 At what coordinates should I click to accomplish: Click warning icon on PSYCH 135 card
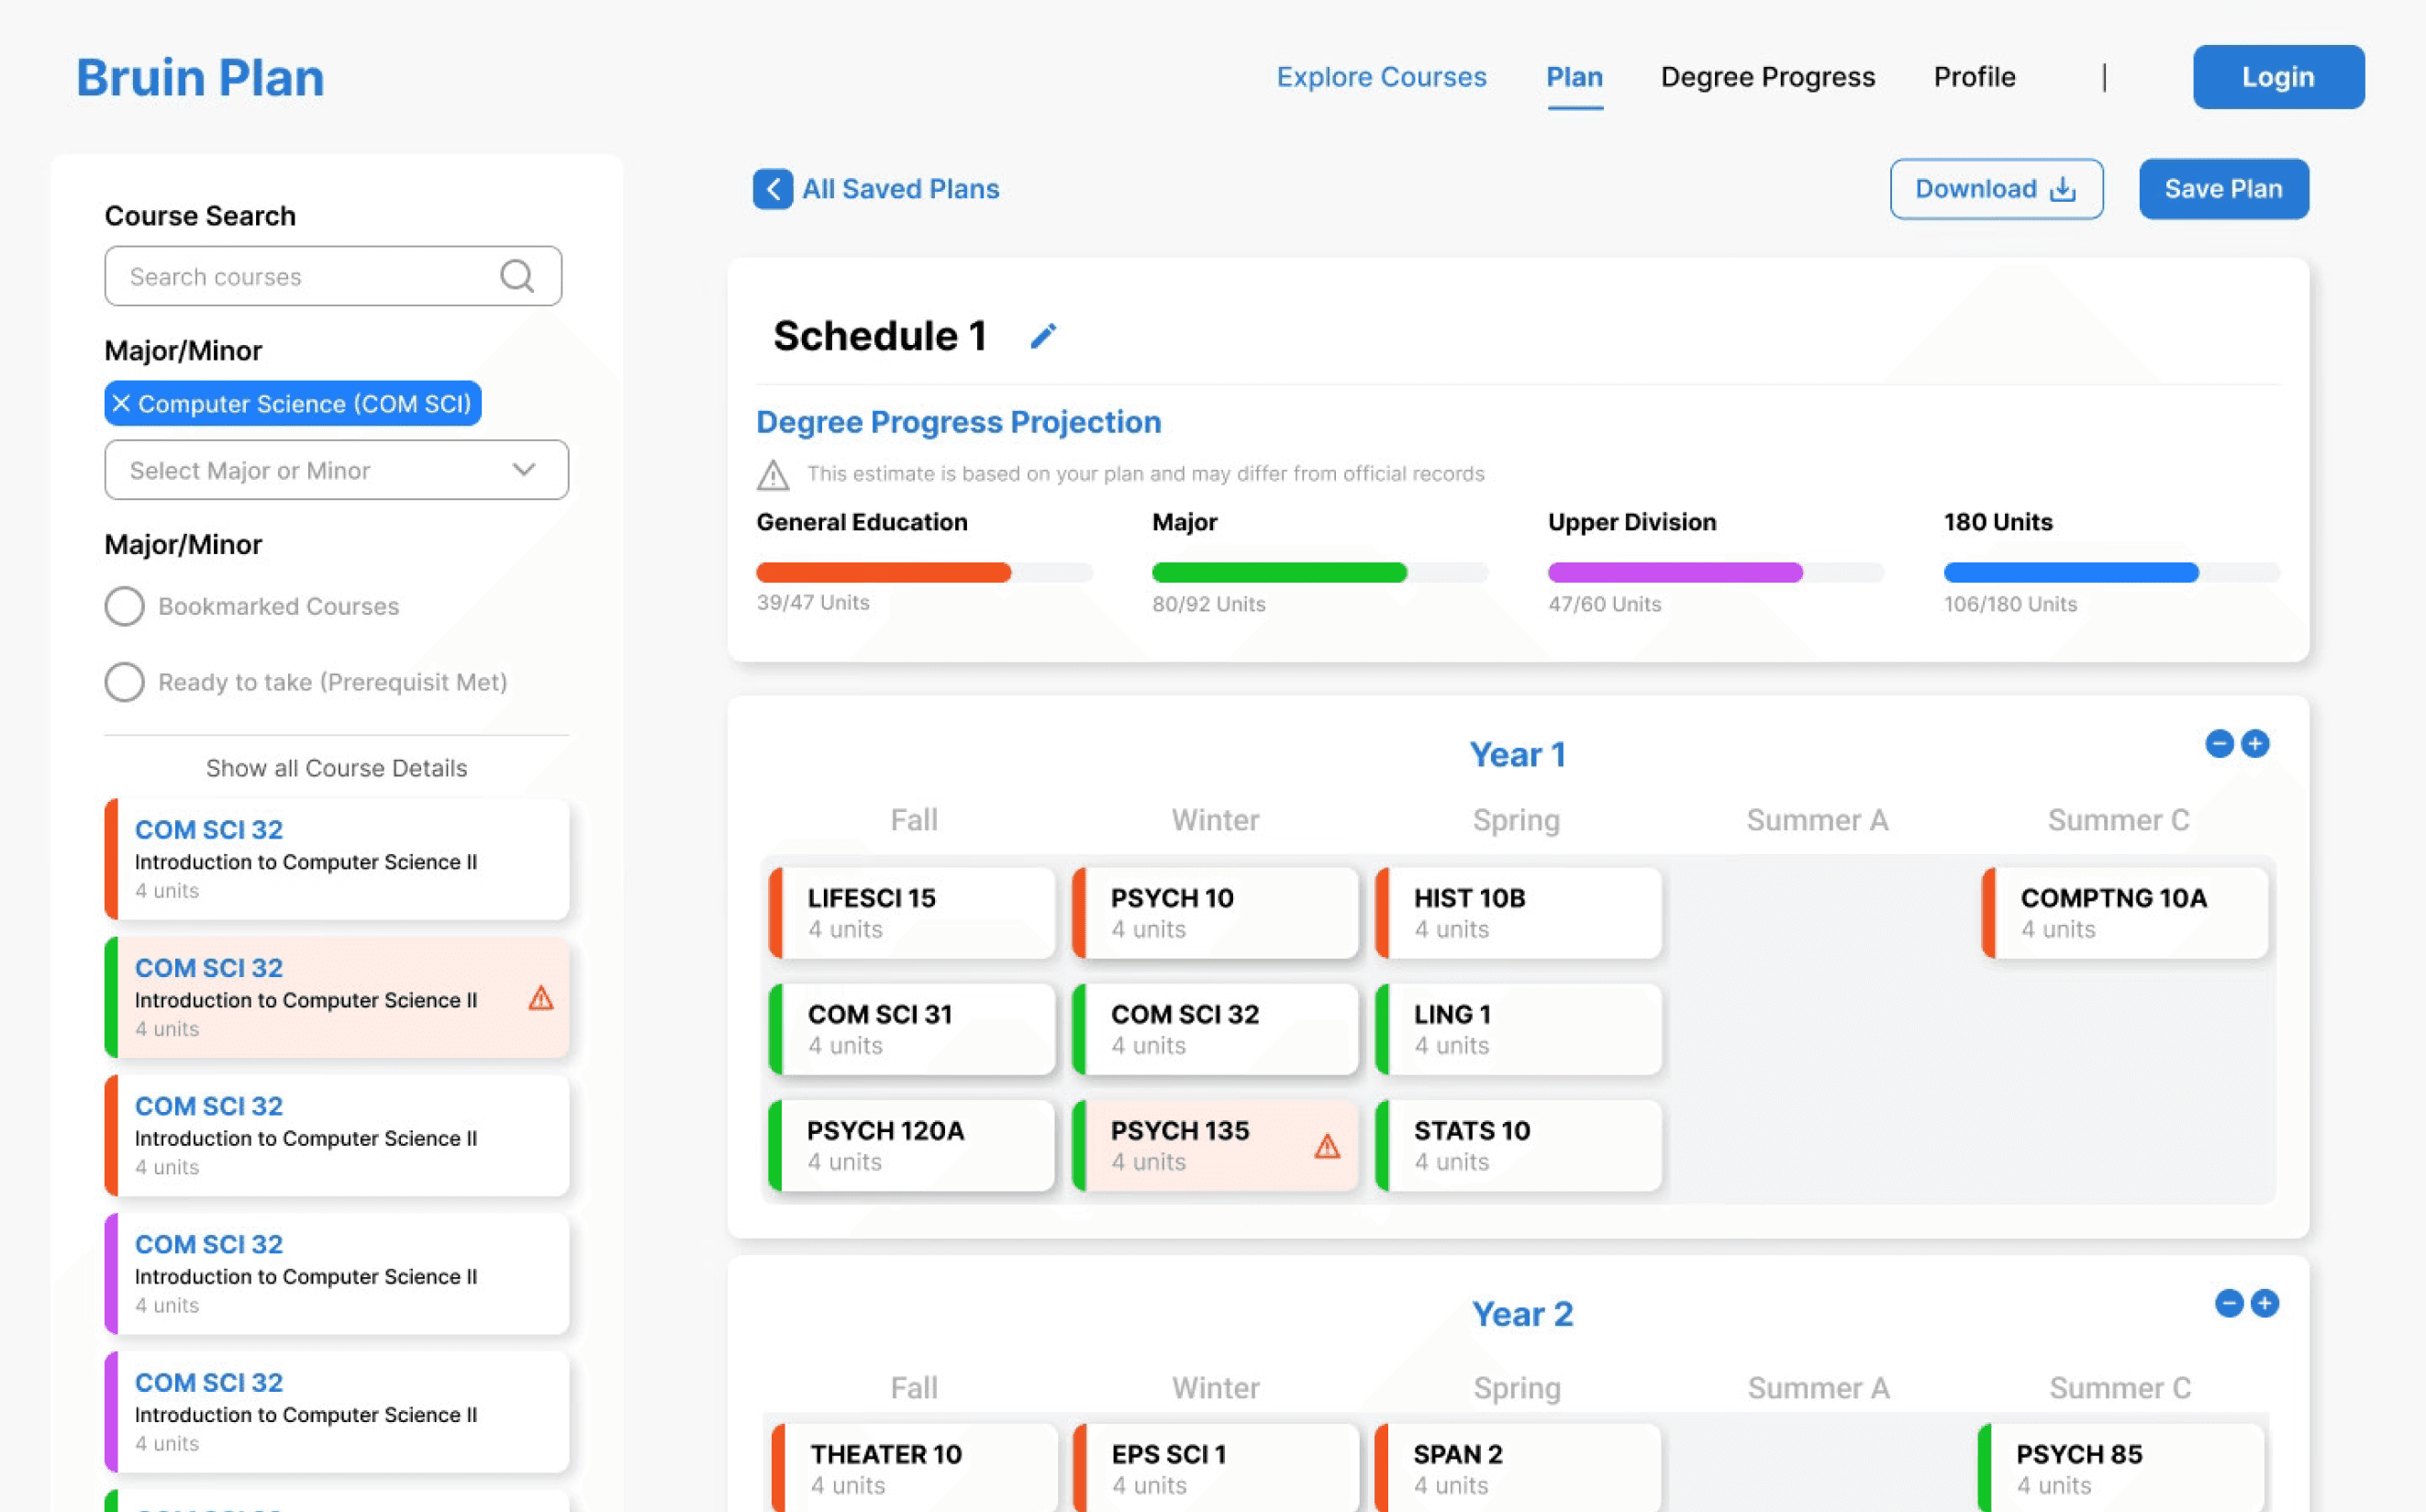click(x=1327, y=1146)
